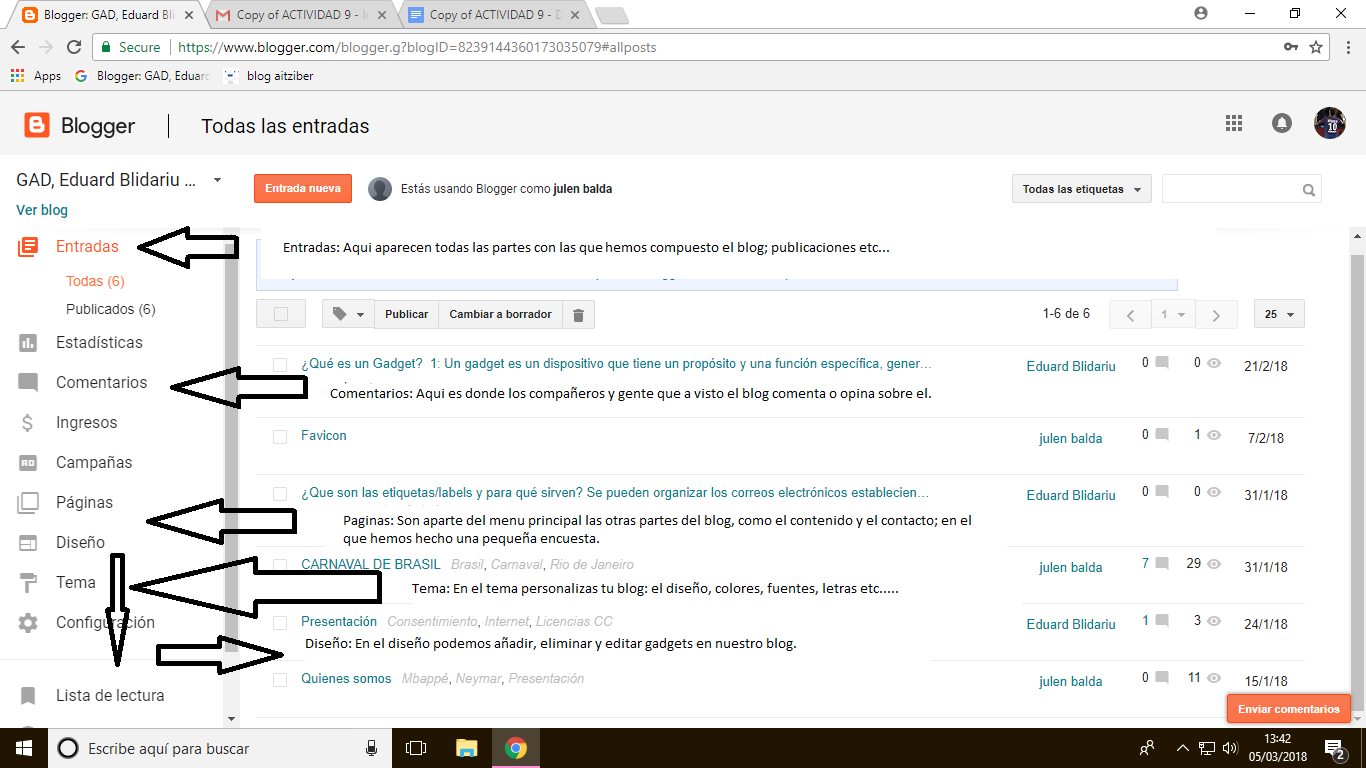
Task: Switch to the Gmail ACTIVIDAD 9 tab
Action: 303,15
